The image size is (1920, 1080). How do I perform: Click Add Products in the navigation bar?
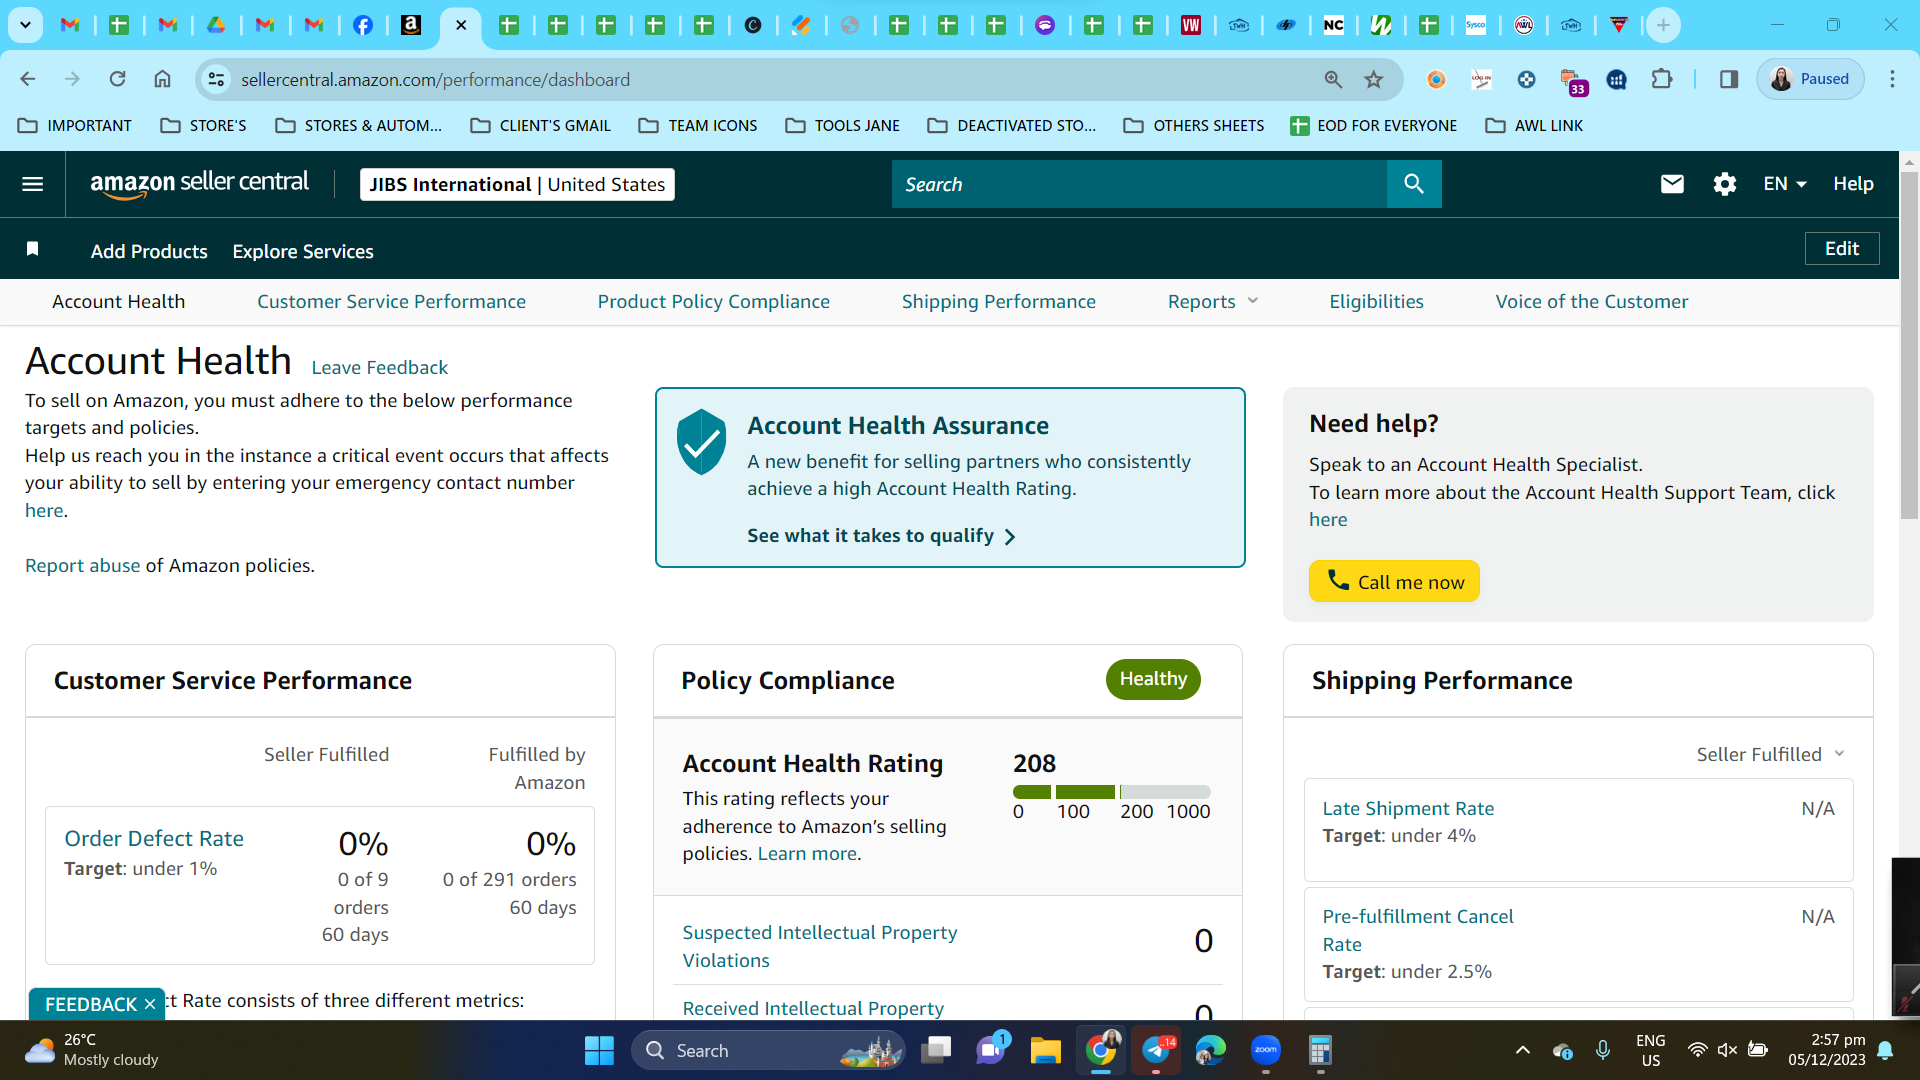(x=149, y=251)
